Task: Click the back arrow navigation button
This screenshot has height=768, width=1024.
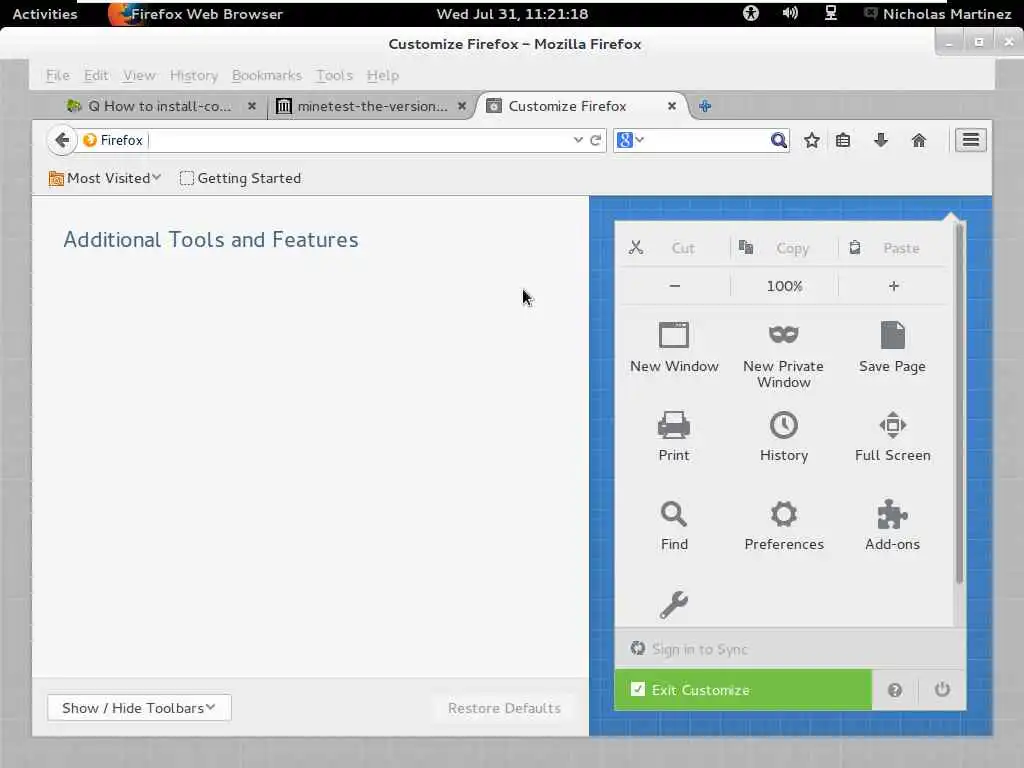Action: 62,140
